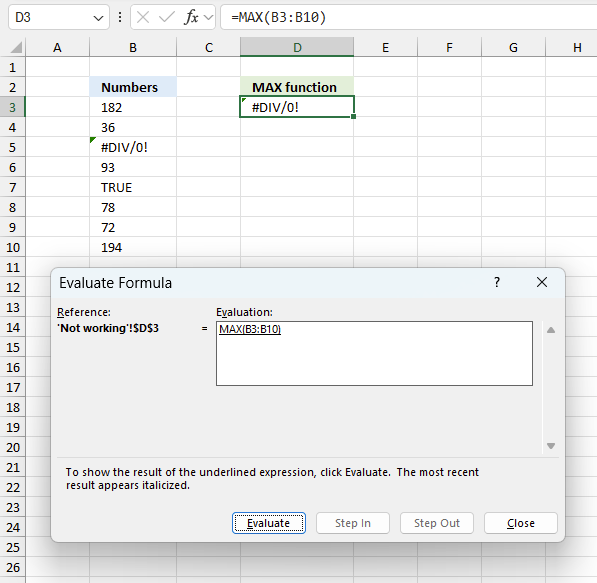The width and height of the screenshot is (597, 583).
Task: Click the error indicator triangle on cell B5
Action: click(x=93, y=140)
